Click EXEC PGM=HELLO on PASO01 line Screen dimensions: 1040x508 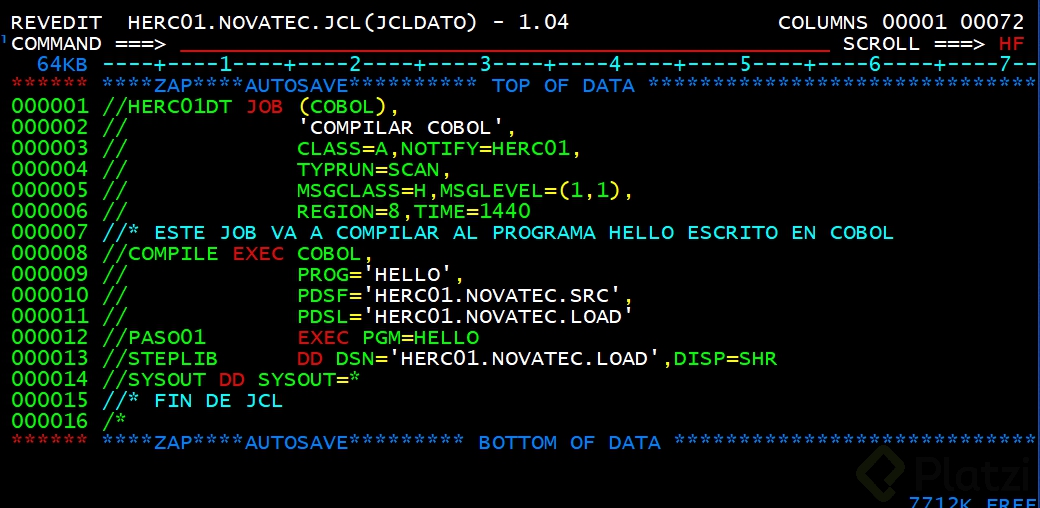(388, 338)
